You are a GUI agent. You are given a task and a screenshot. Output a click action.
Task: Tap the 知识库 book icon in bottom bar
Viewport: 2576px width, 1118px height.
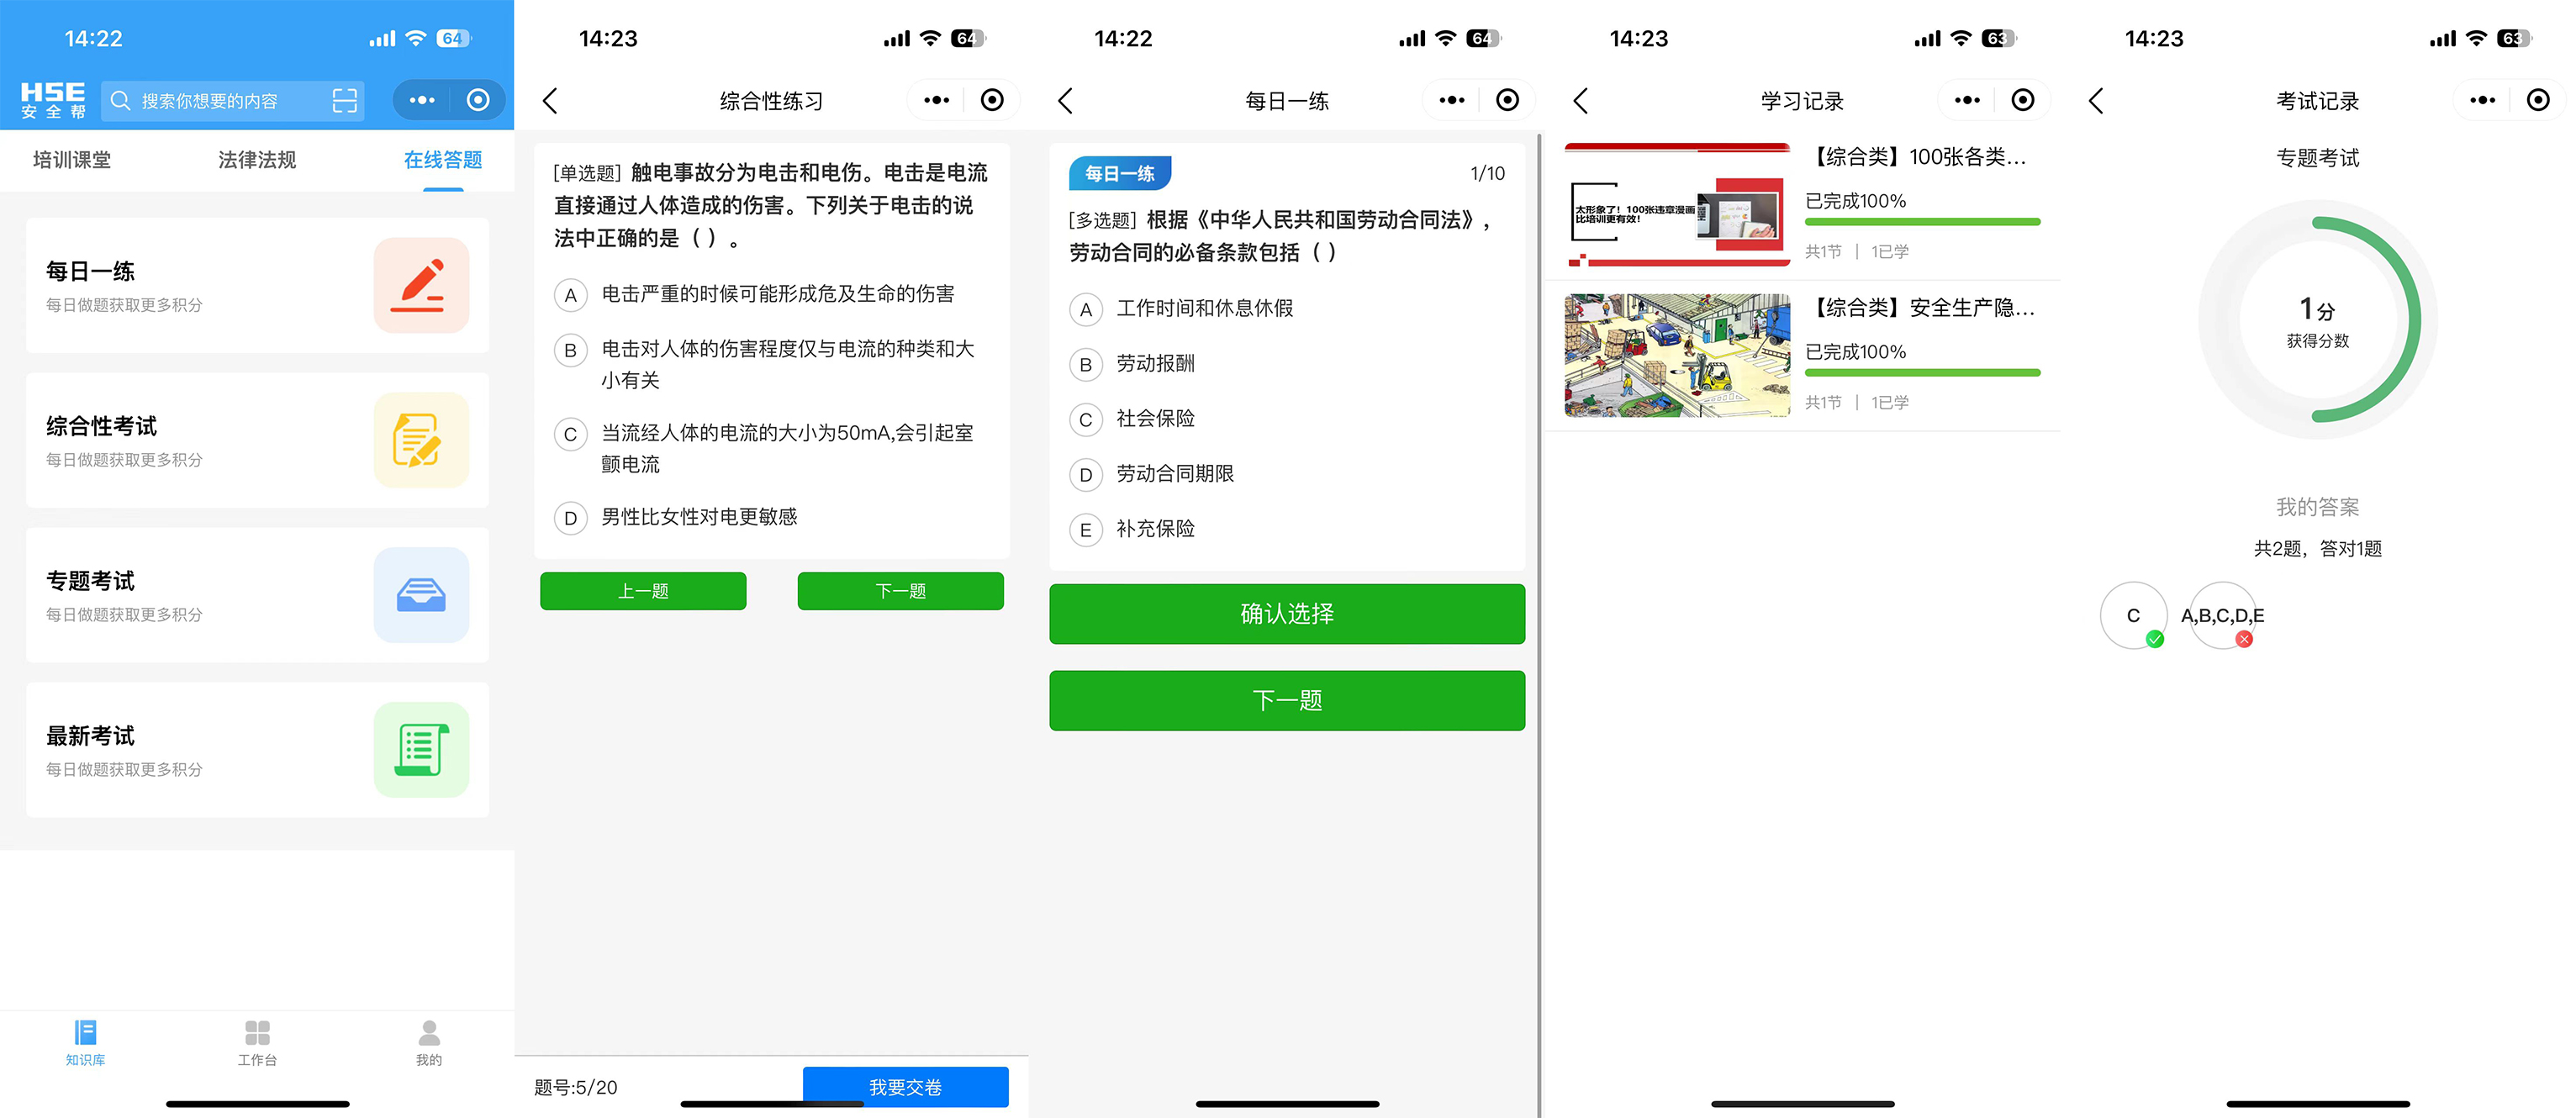(x=85, y=1033)
